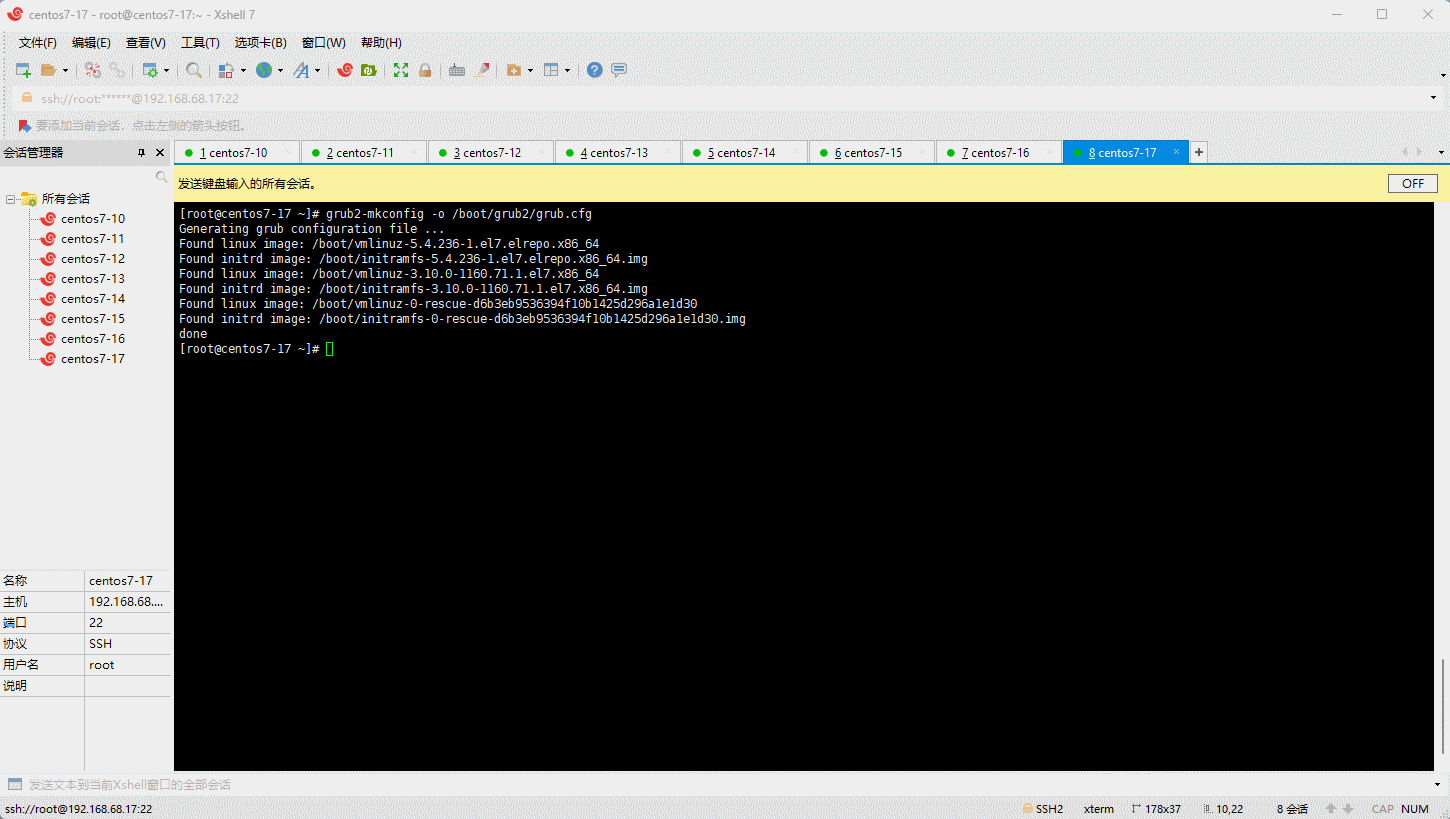The height and width of the screenshot is (819, 1450).
Task: Click the 178x37 terminal size status
Action: coord(1156,809)
